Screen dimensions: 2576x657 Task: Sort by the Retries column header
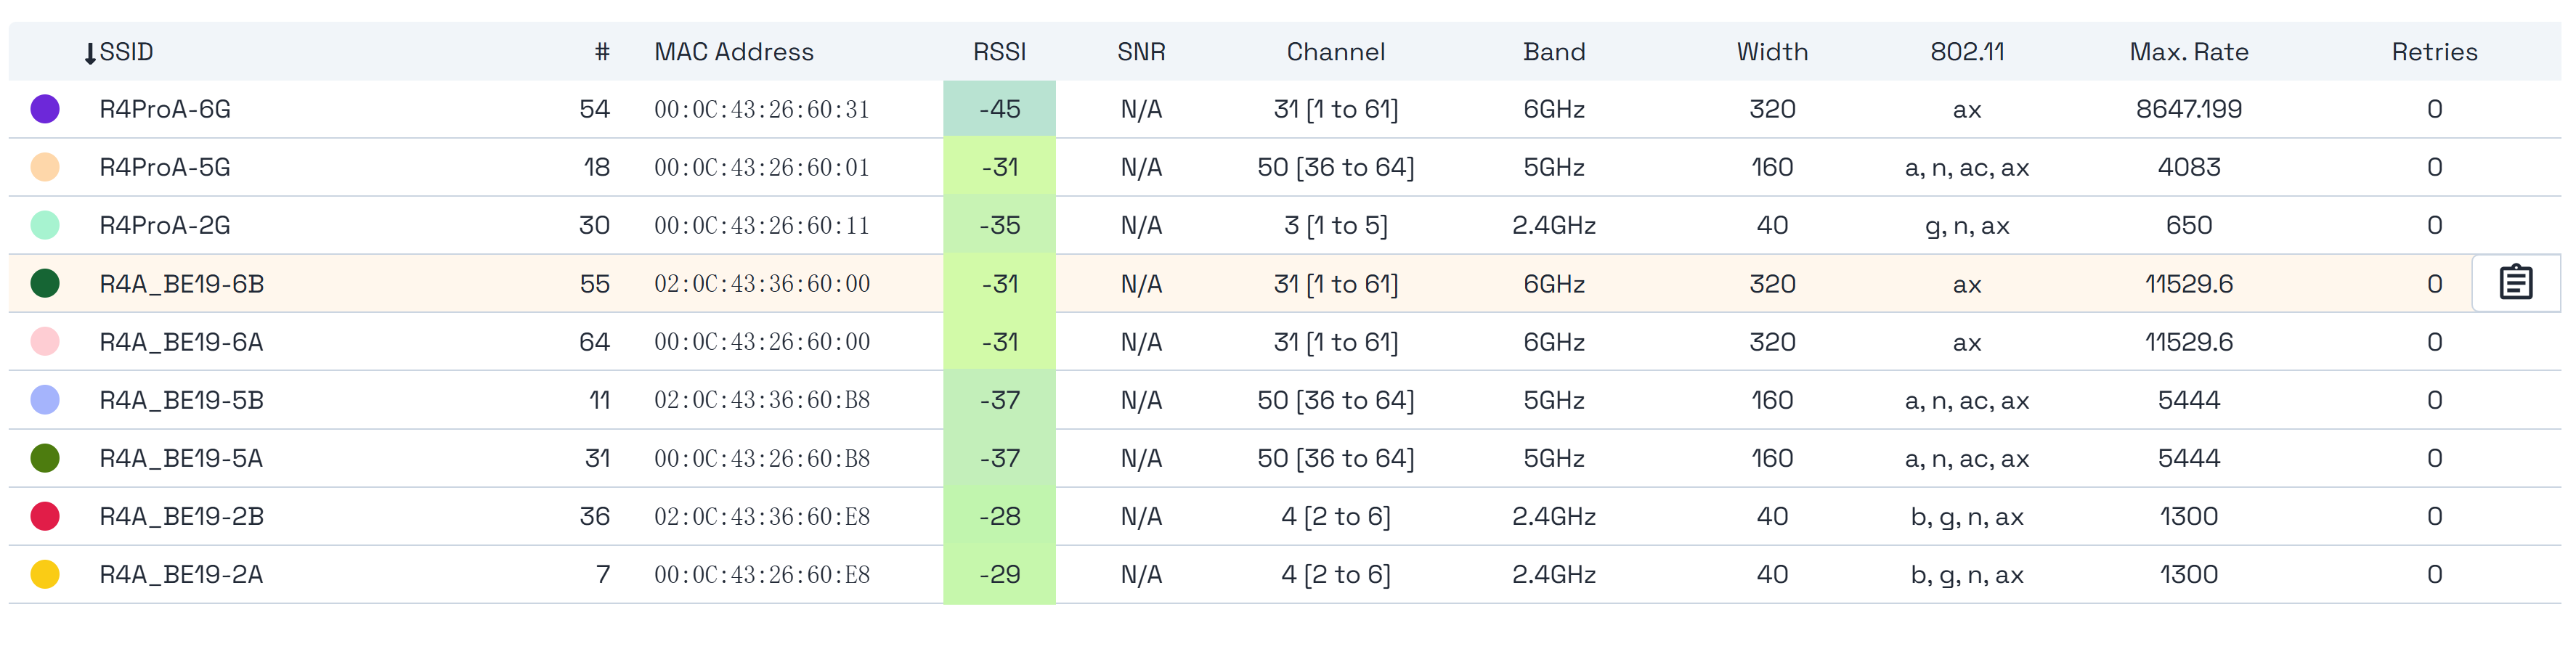pos(2433,52)
